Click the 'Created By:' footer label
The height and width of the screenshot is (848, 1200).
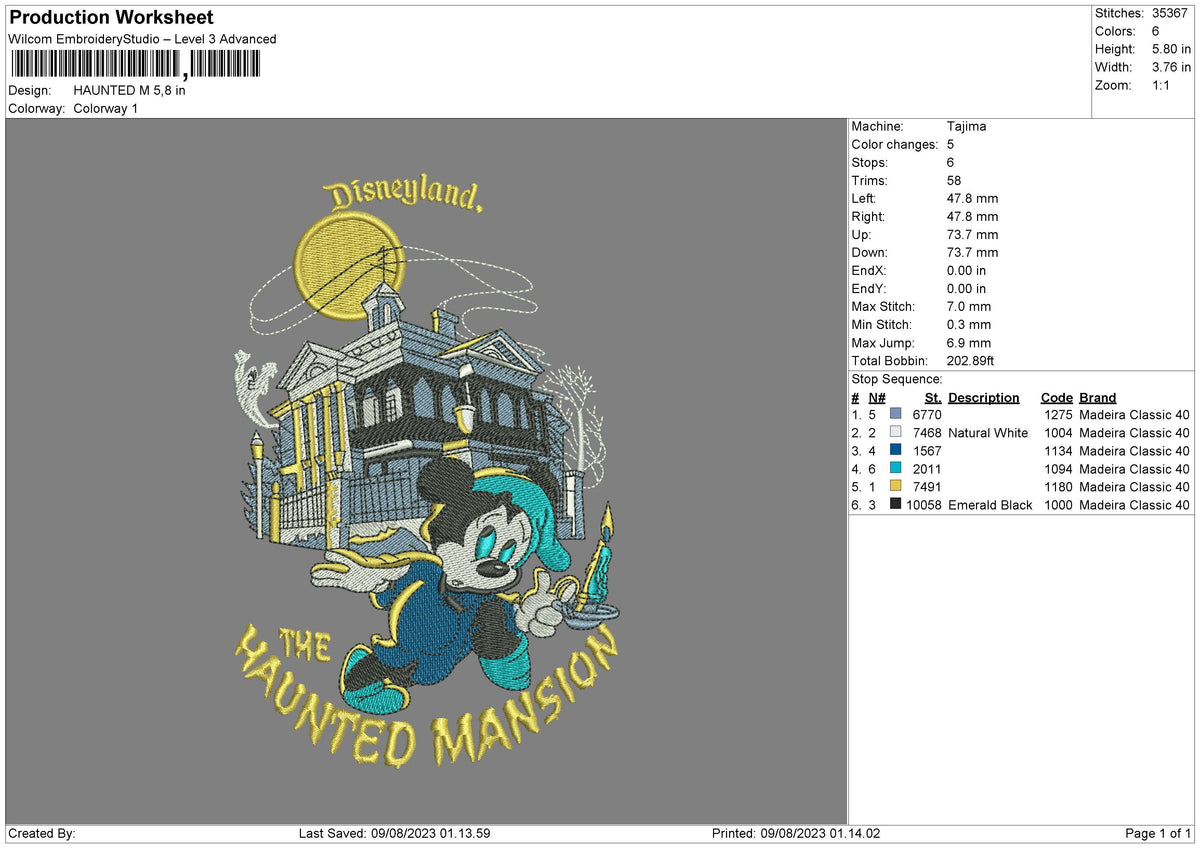click(x=42, y=834)
